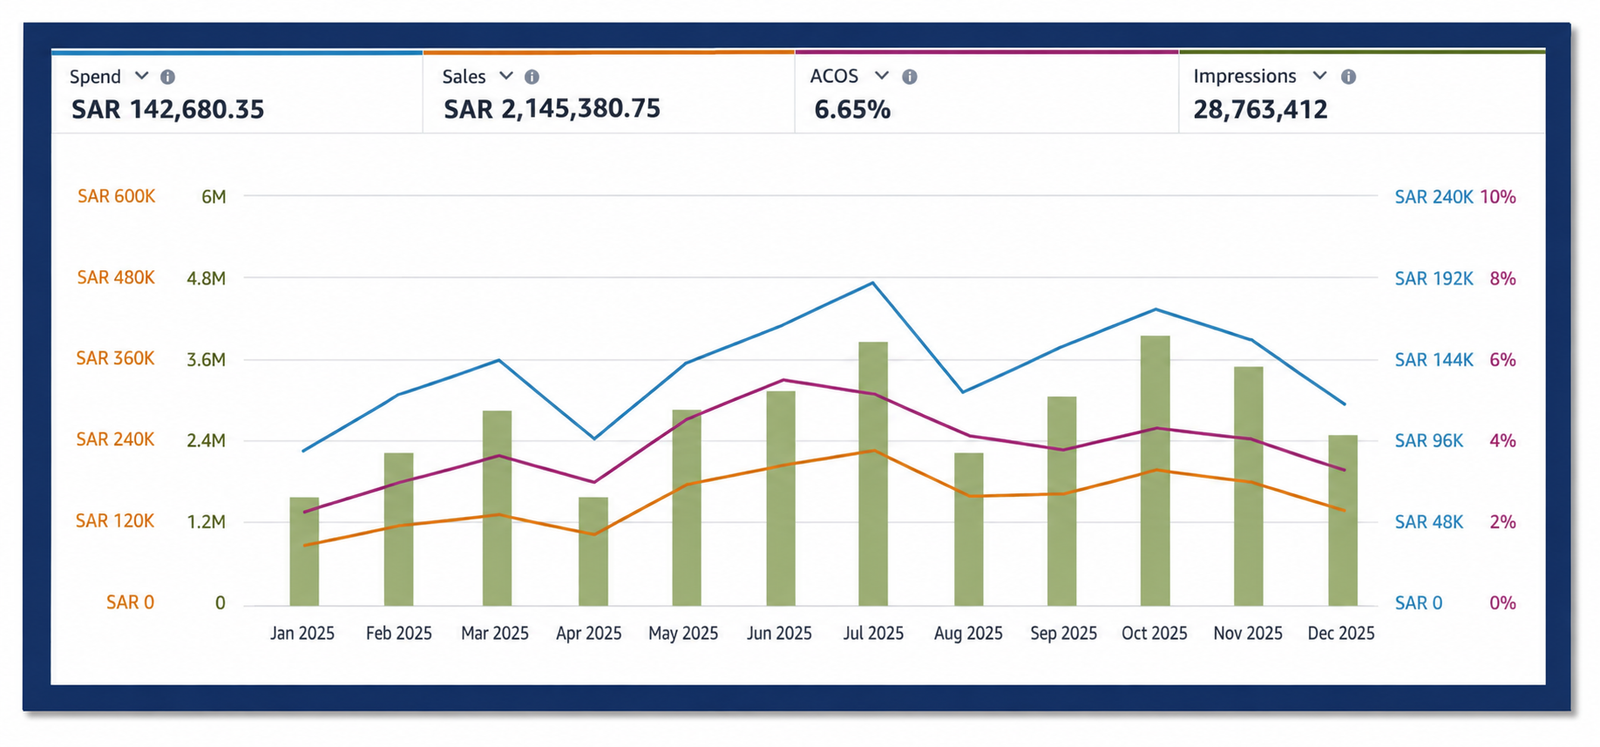
Task: Click the 1.2M impressions axis label
Action: click(206, 522)
